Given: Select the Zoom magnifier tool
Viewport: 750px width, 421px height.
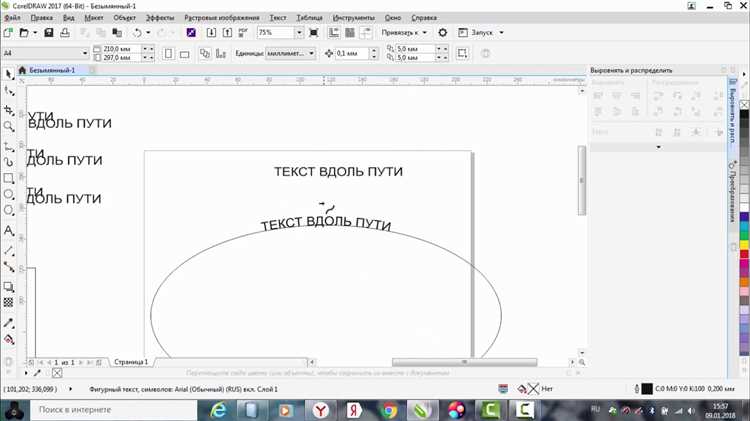Looking at the screenshot, I should click(9, 126).
